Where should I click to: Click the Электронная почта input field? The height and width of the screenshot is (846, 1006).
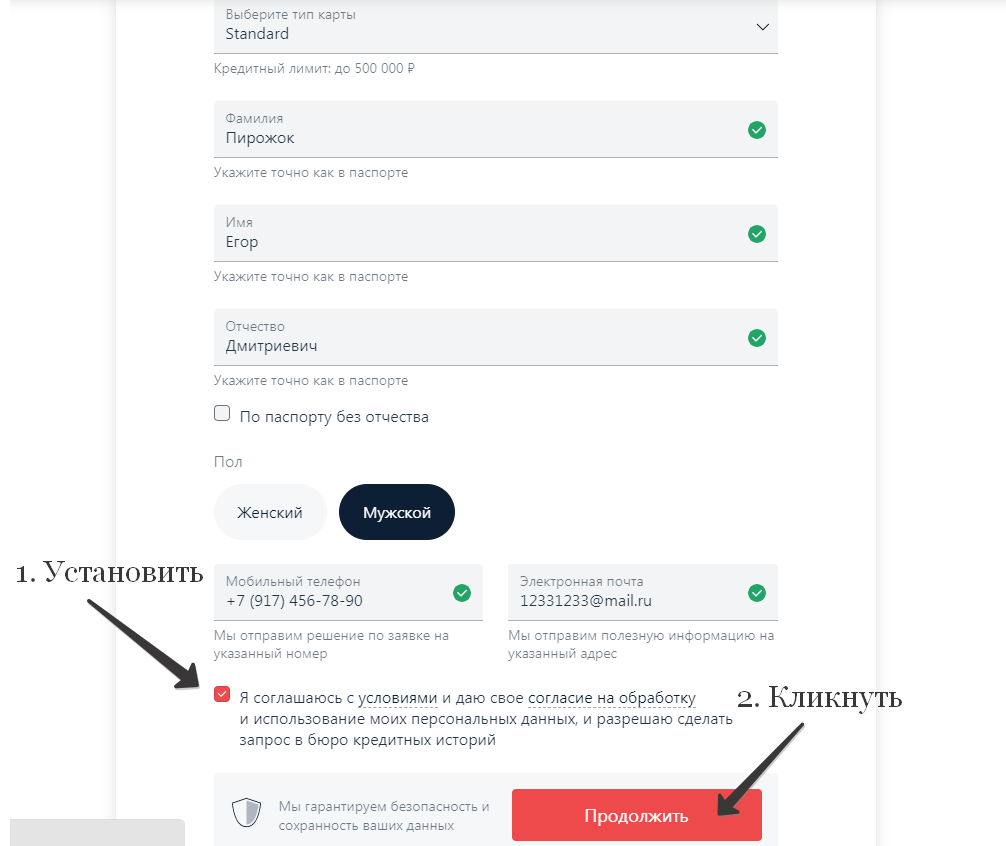point(625,600)
